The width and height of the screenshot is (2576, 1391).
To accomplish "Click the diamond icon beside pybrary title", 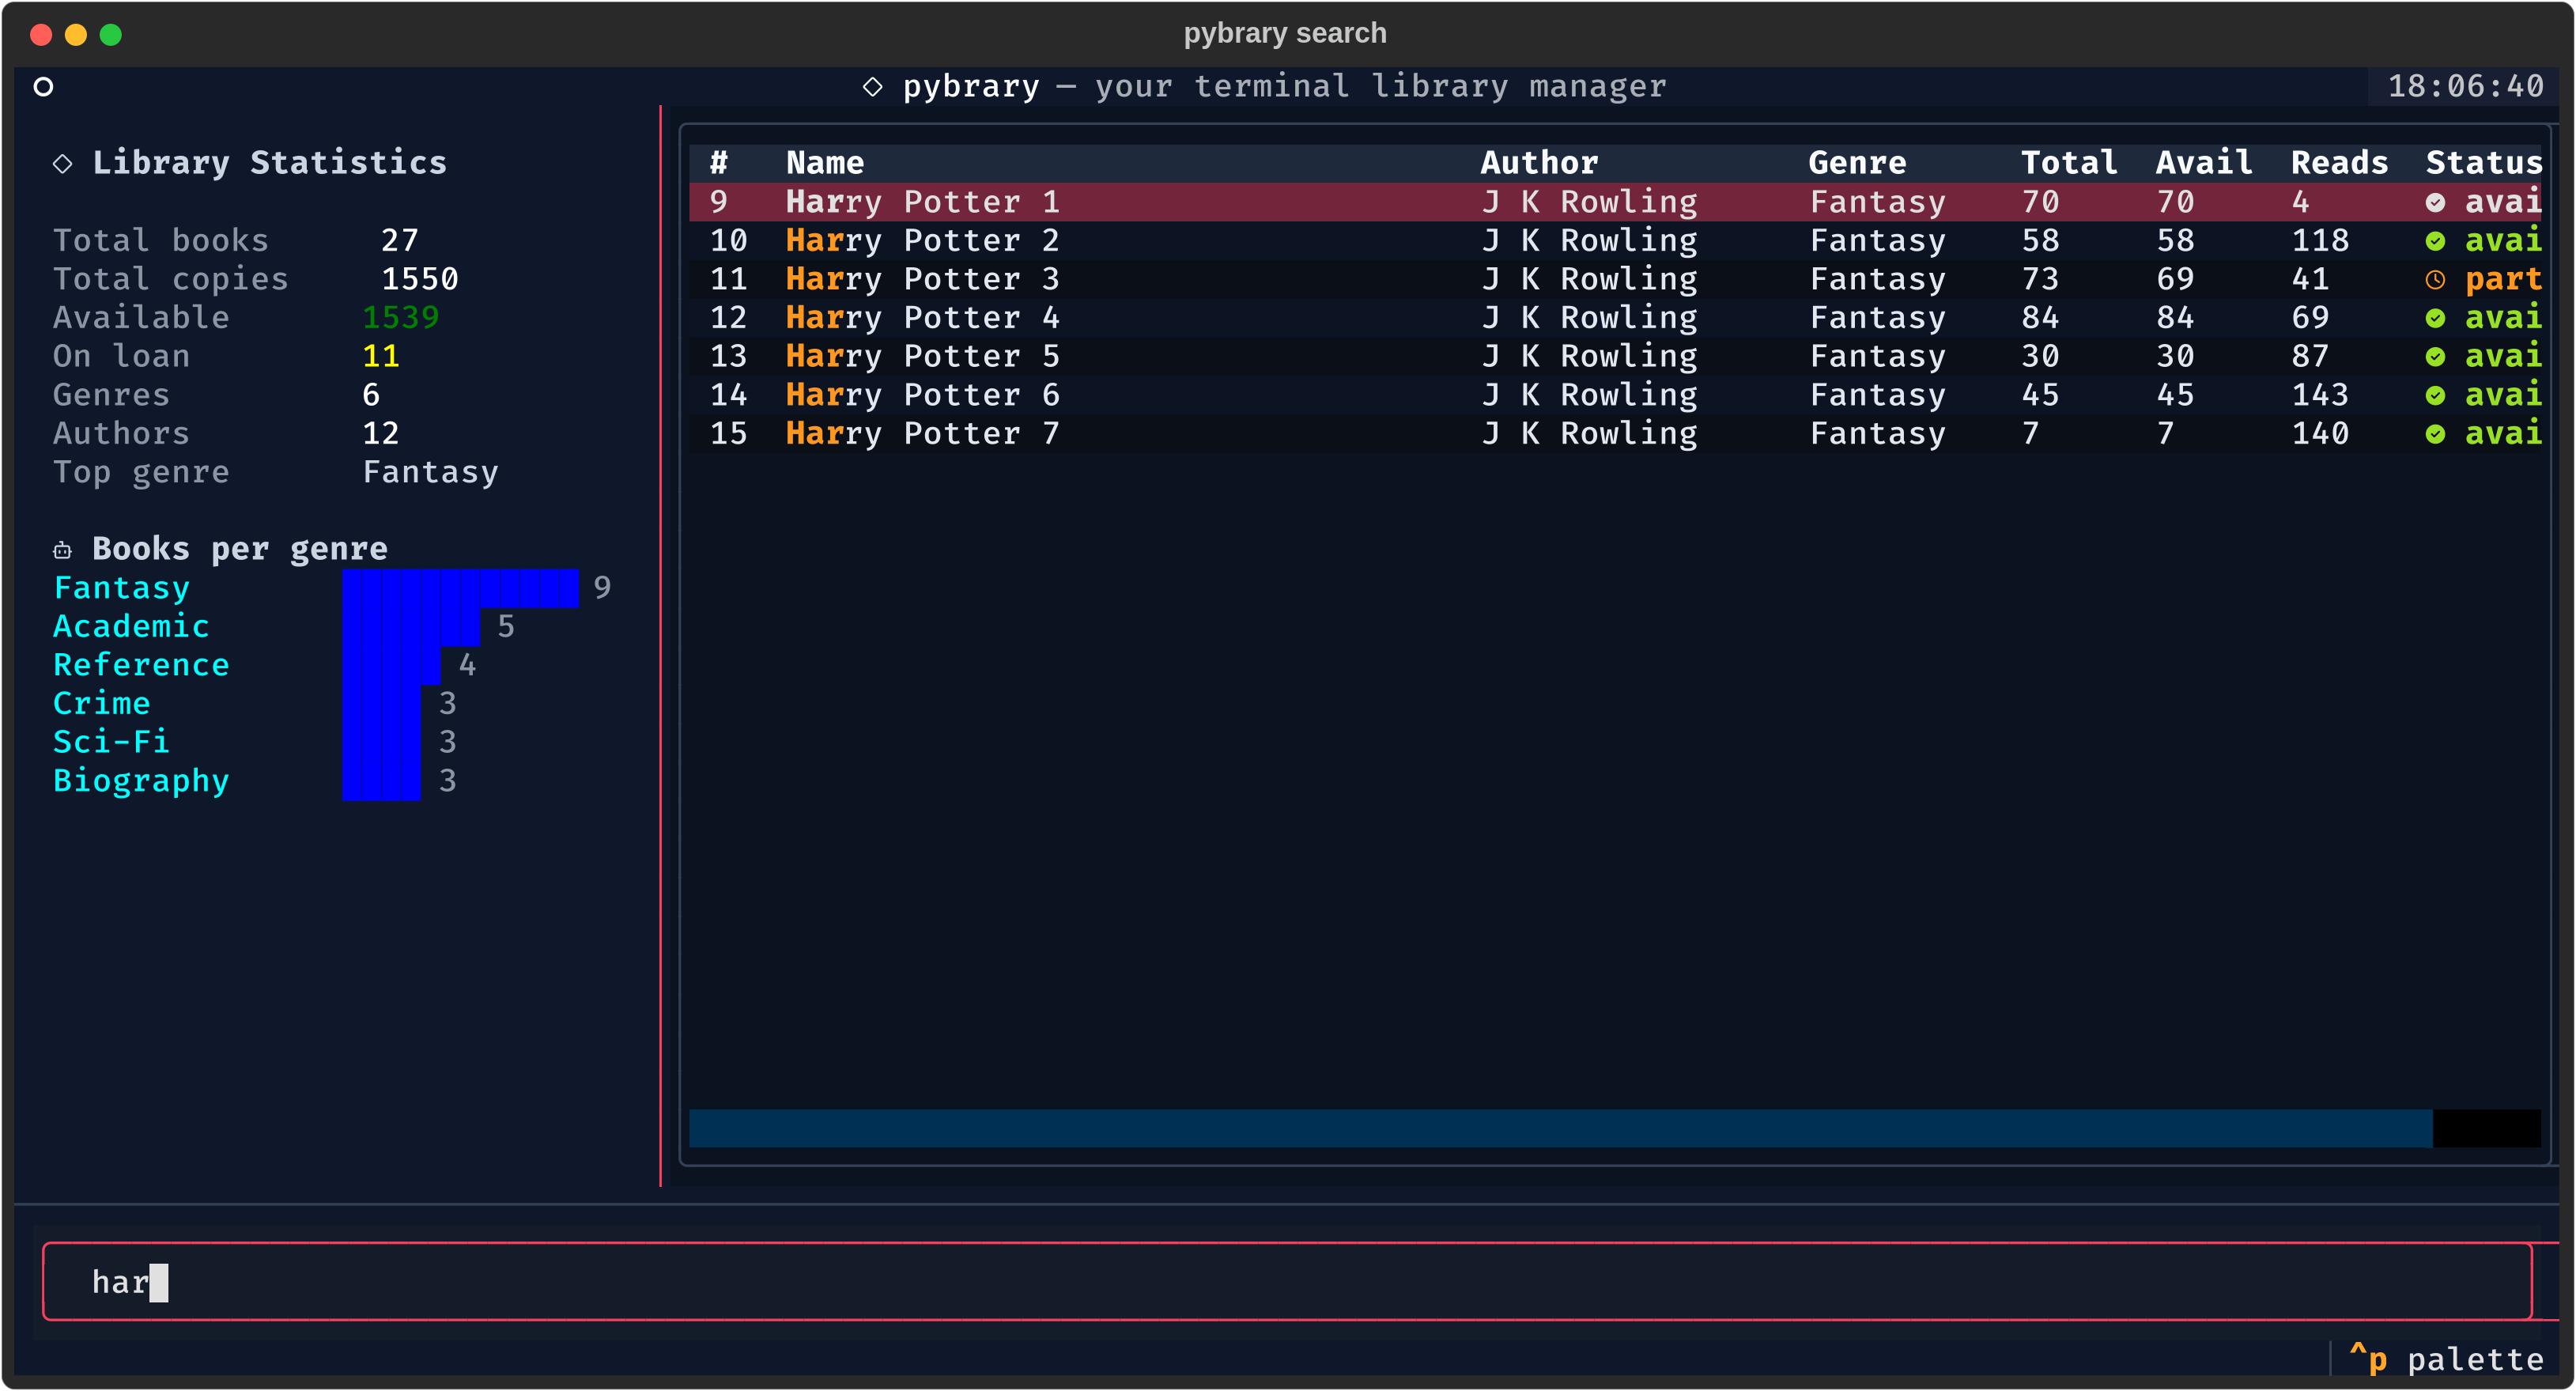I will click(872, 87).
